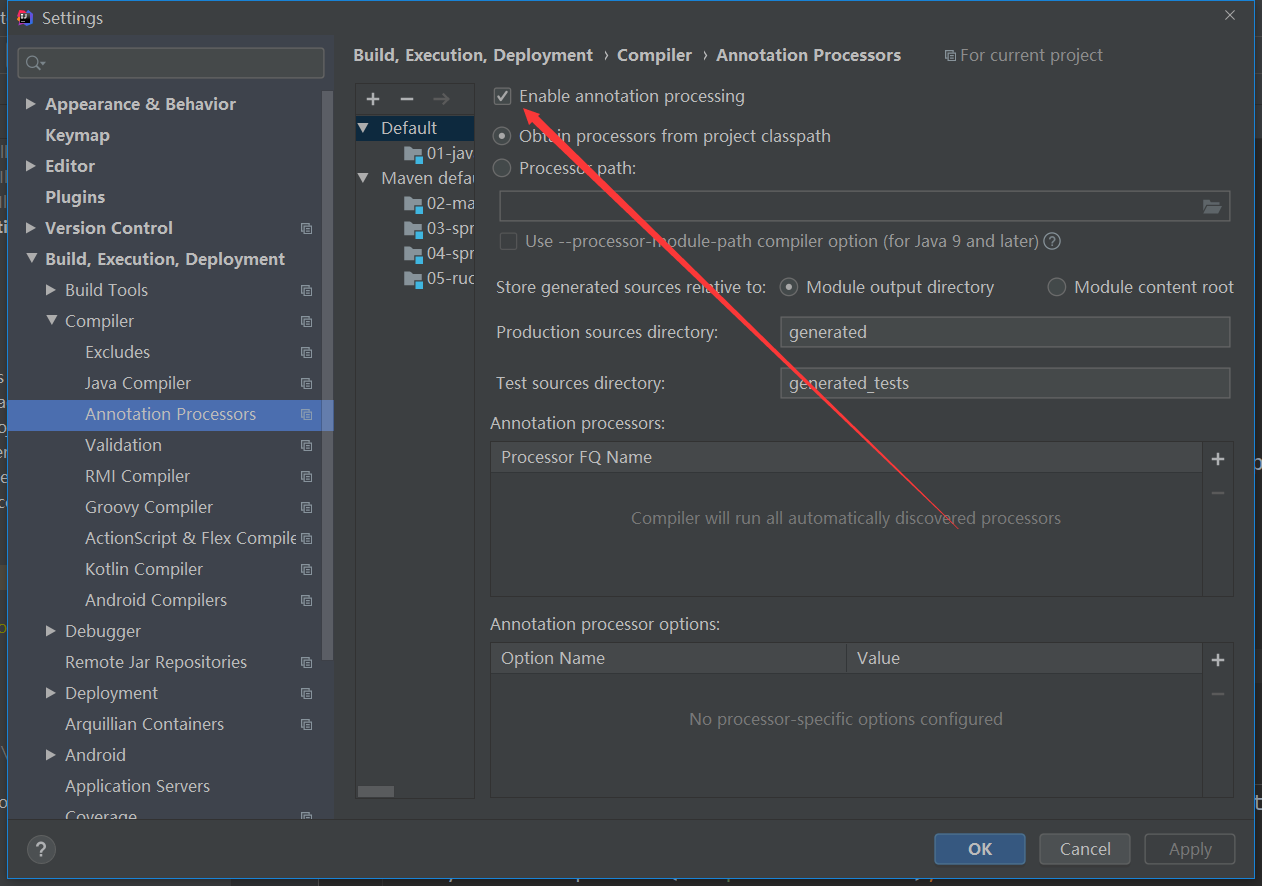Open Groovy Compiler settings

149,507
